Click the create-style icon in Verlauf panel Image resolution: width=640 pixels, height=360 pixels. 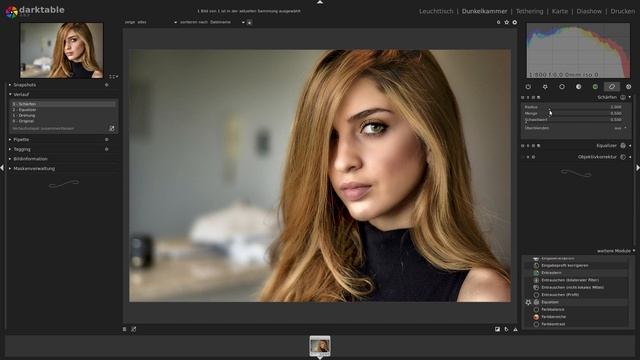pyautogui.click(x=112, y=129)
